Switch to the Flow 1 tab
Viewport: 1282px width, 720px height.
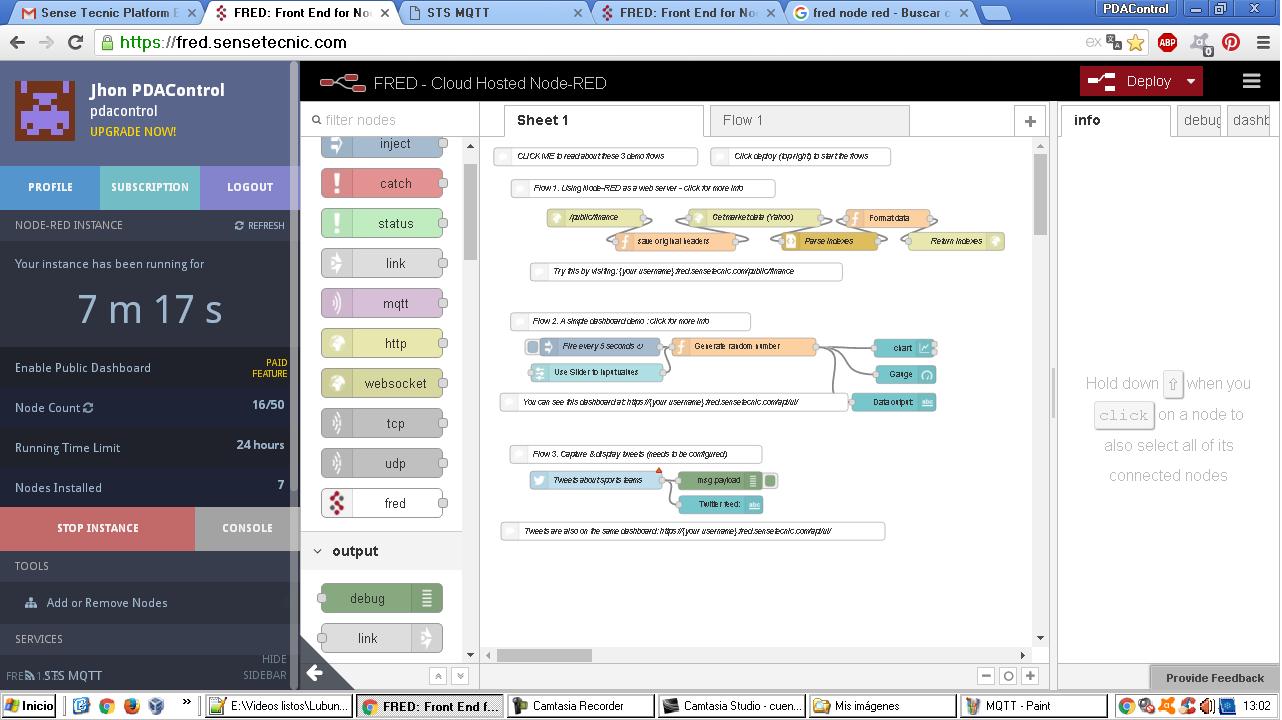(809, 120)
